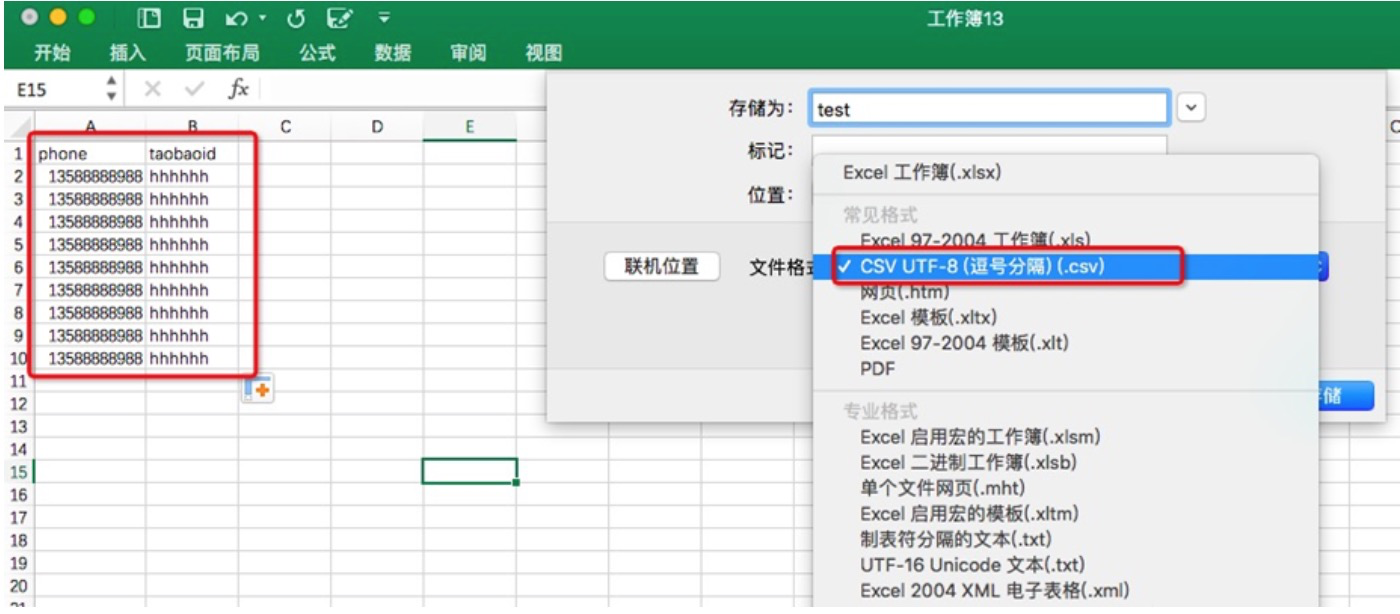Click the fx insert function icon
Image resolution: width=1400 pixels, height=614 pixels.
pos(238,89)
